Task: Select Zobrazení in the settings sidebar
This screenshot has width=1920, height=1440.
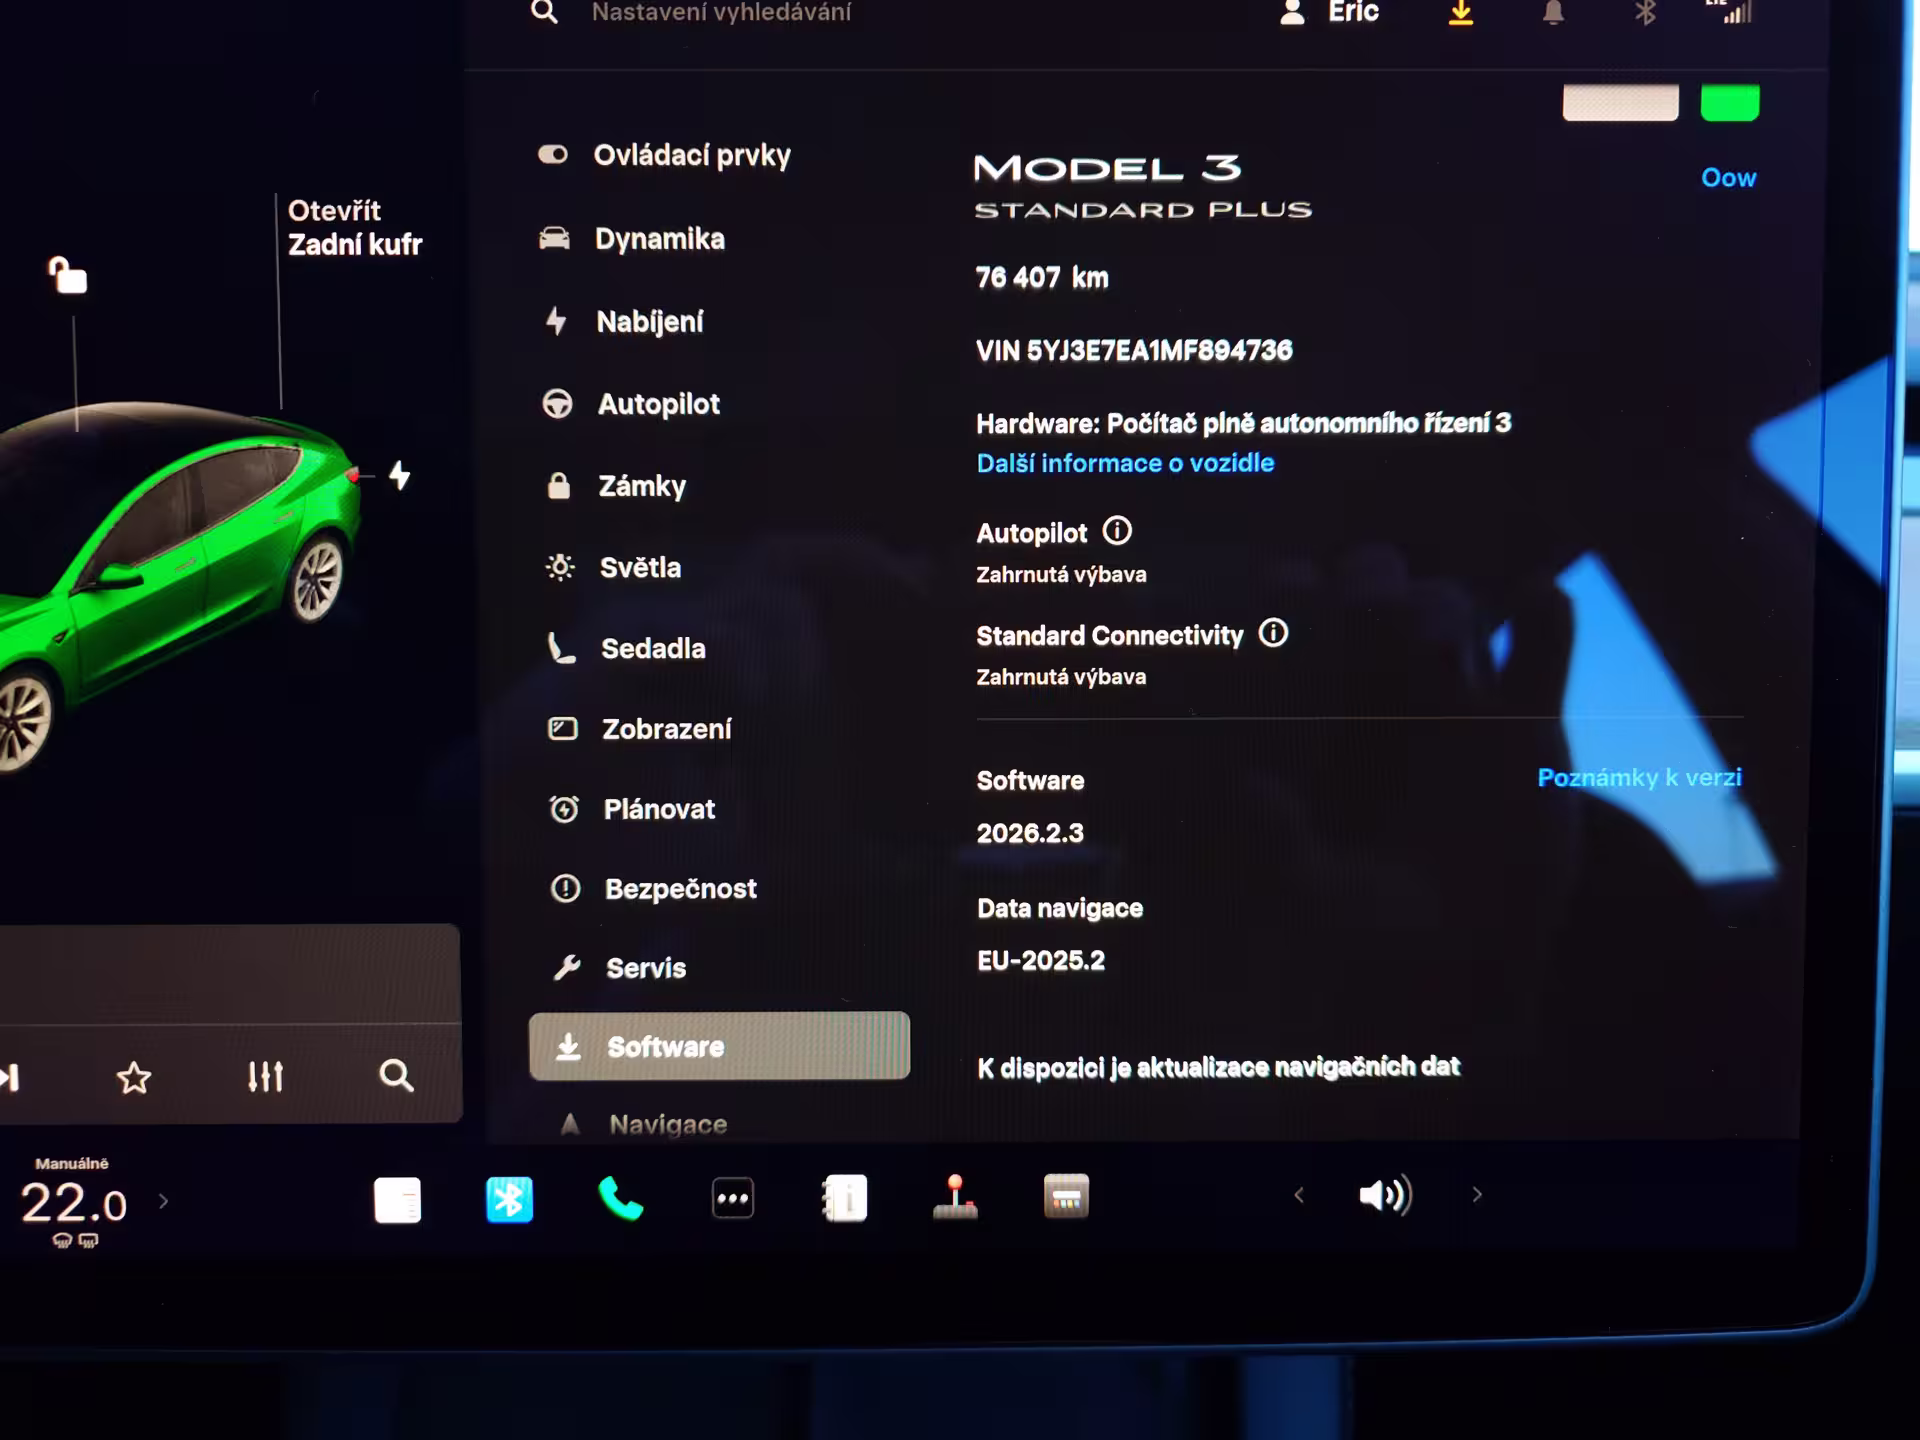Action: click(666, 729)
